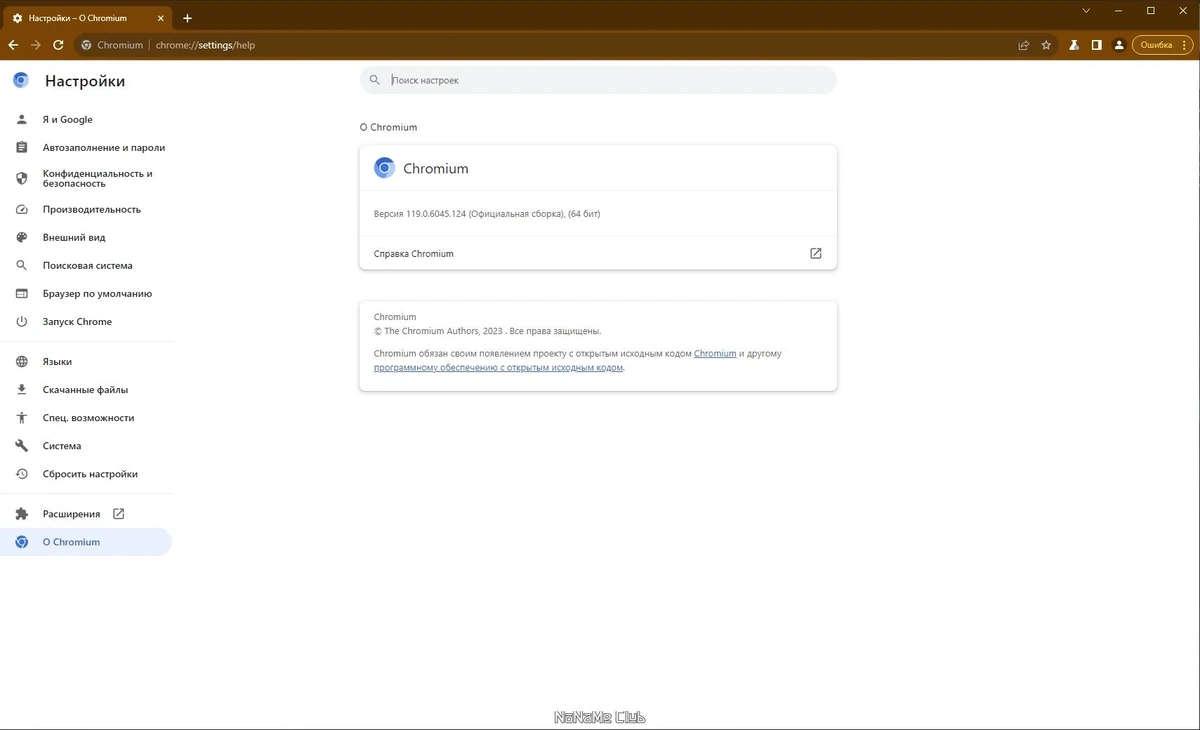
Task: Focus the Поиск настроек search field
Action: point(598,80)
